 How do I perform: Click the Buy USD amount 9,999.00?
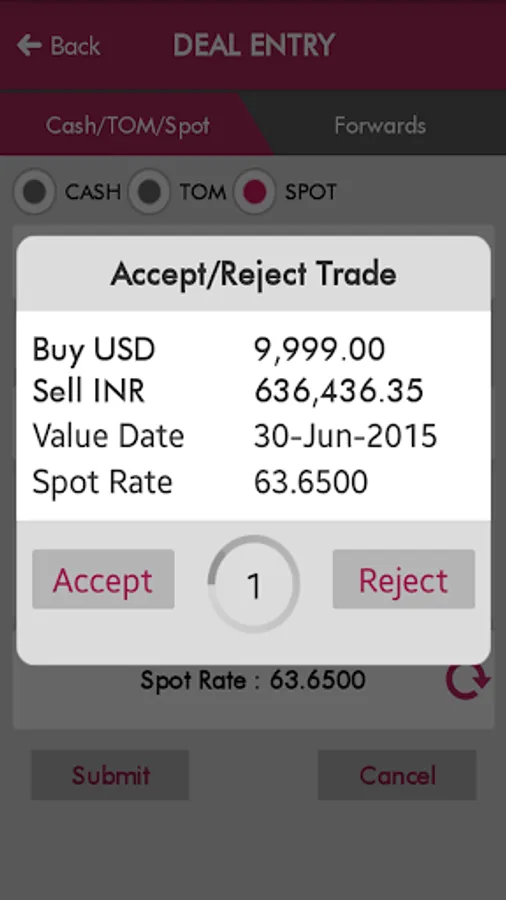coord(320,350)
